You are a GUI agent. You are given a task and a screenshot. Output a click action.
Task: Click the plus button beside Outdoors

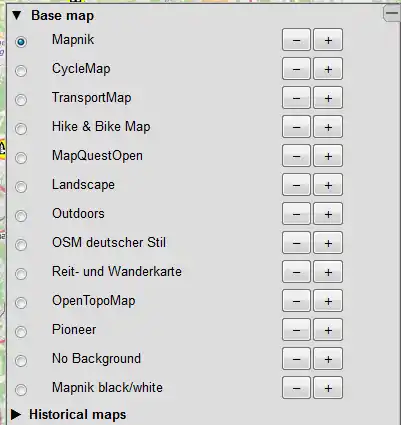(328, 214)
